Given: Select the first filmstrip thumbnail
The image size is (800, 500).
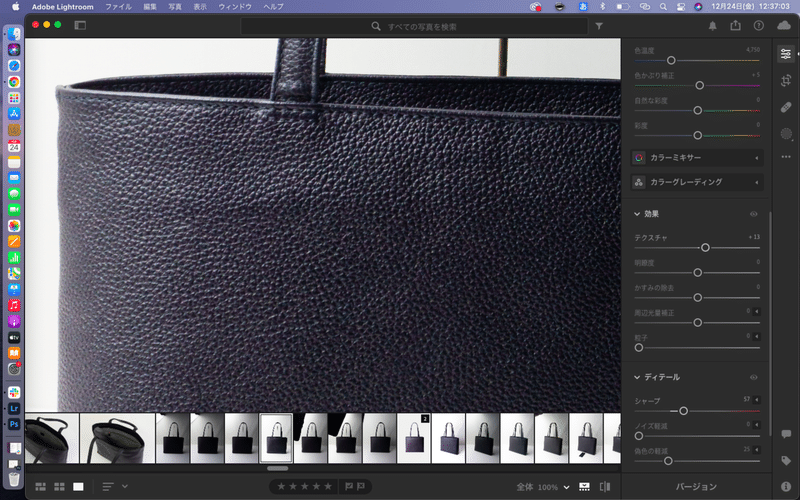Looking at the screenshot, I should point(52,438).
